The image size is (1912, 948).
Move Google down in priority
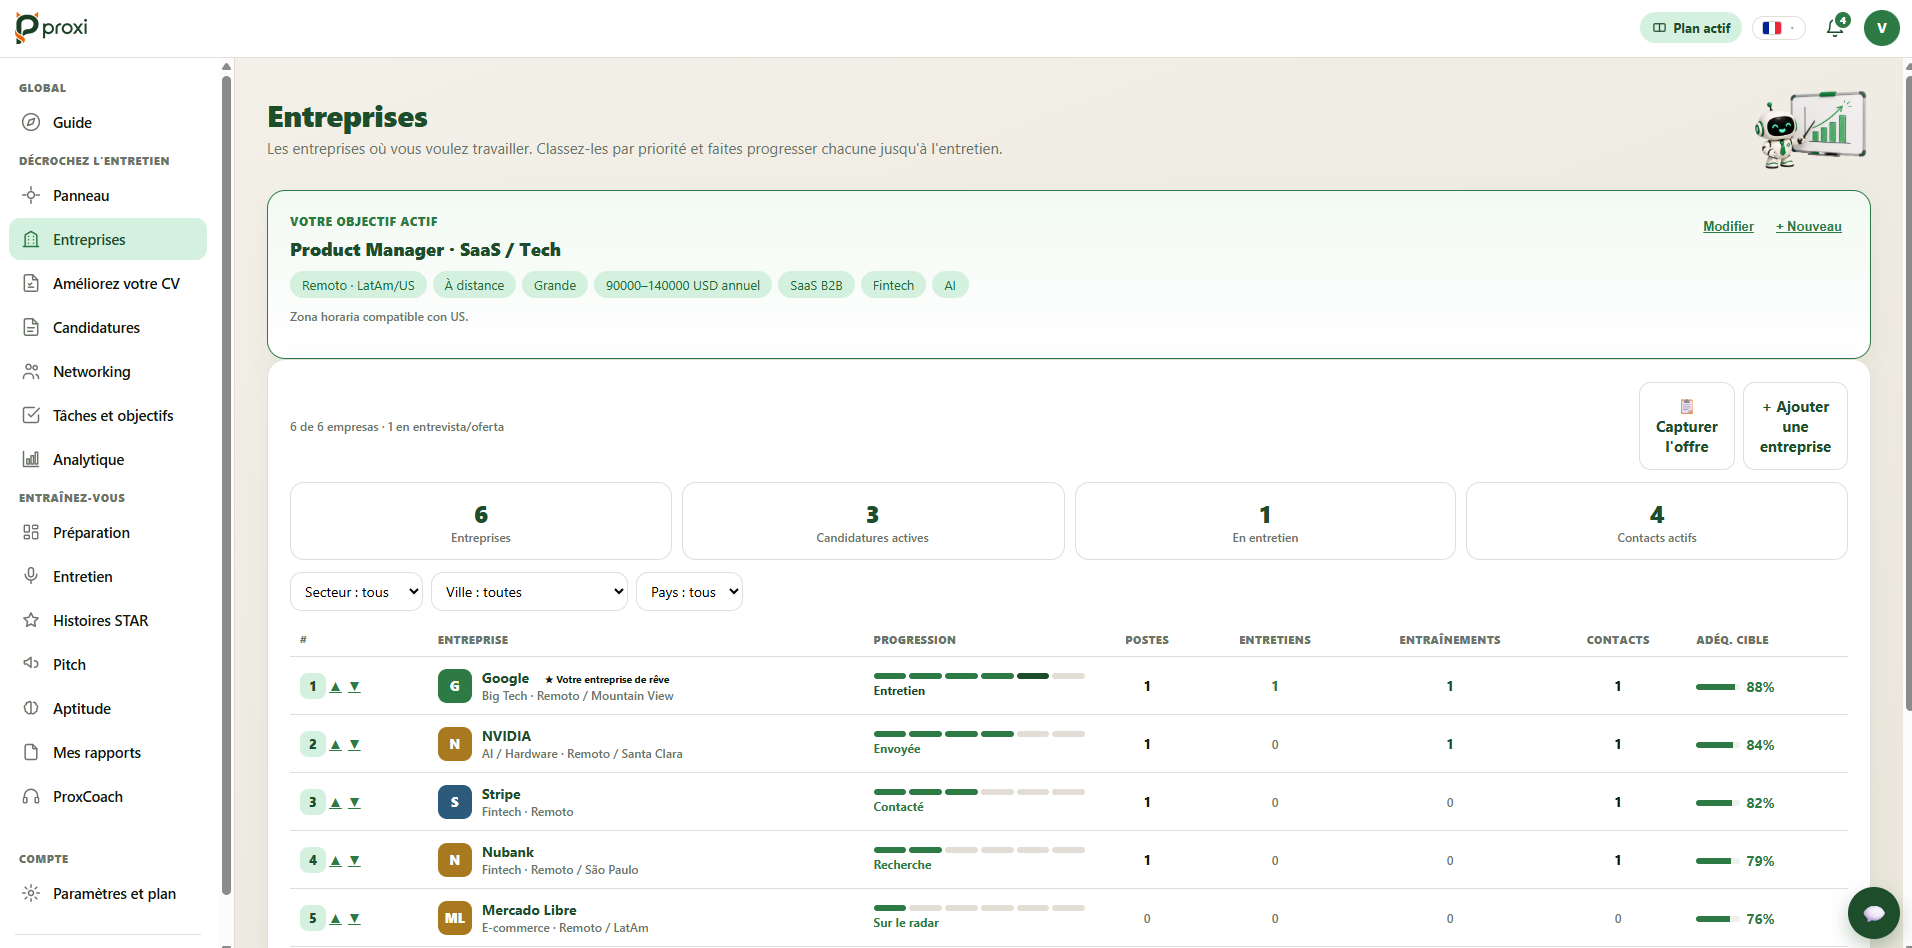tap(354, 687)
